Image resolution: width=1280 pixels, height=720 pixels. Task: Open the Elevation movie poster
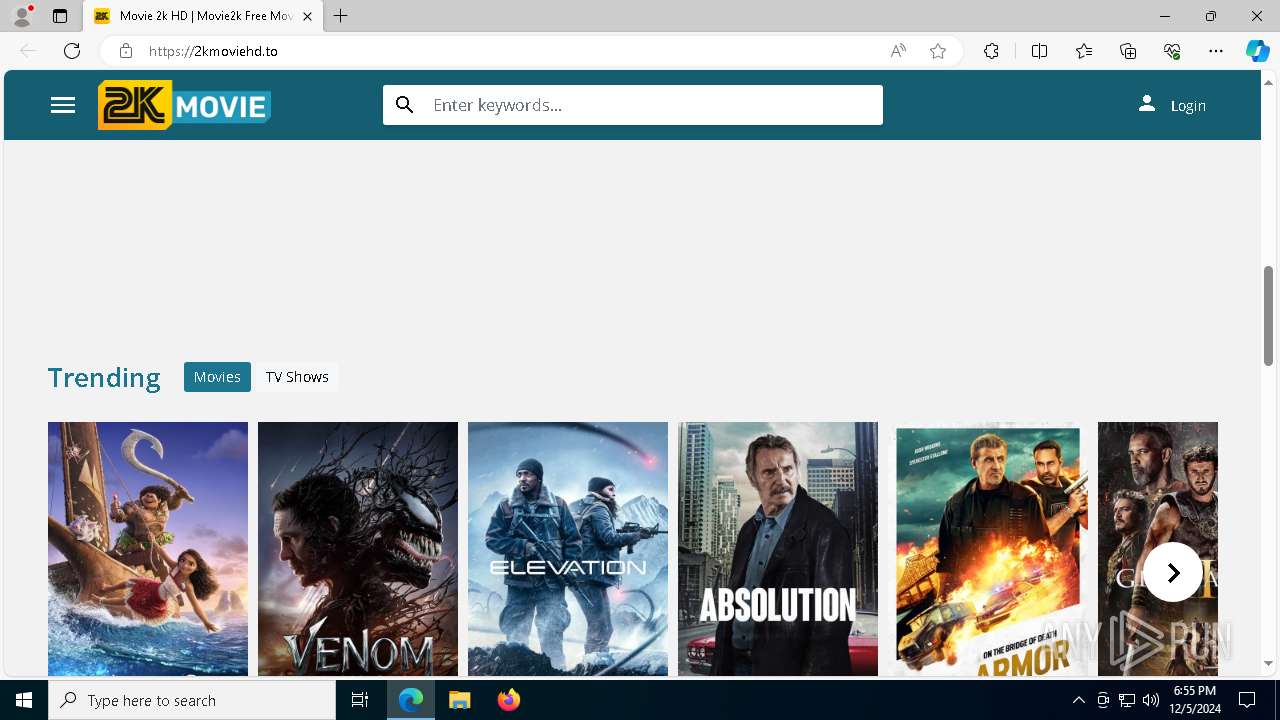coord(568,549)
